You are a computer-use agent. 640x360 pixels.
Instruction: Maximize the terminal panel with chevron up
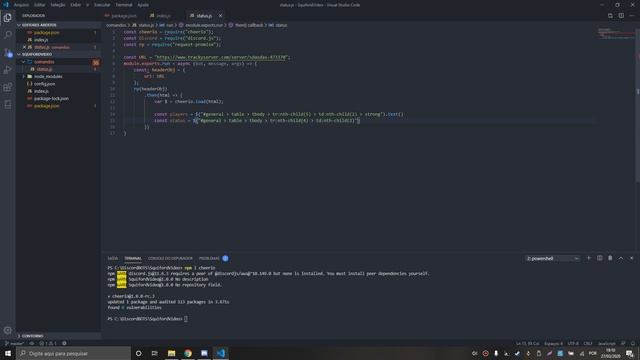(x=621, y=258)
